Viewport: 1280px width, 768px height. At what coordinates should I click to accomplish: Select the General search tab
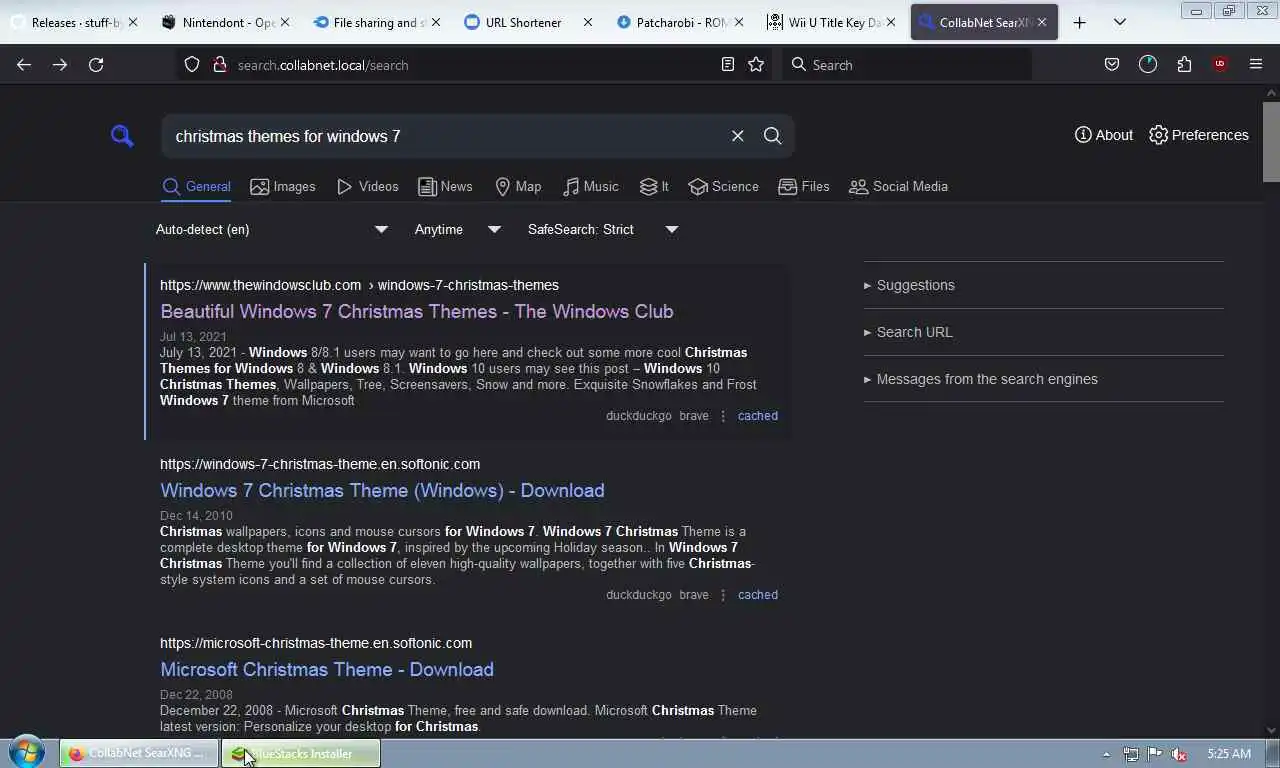(196, 187)
